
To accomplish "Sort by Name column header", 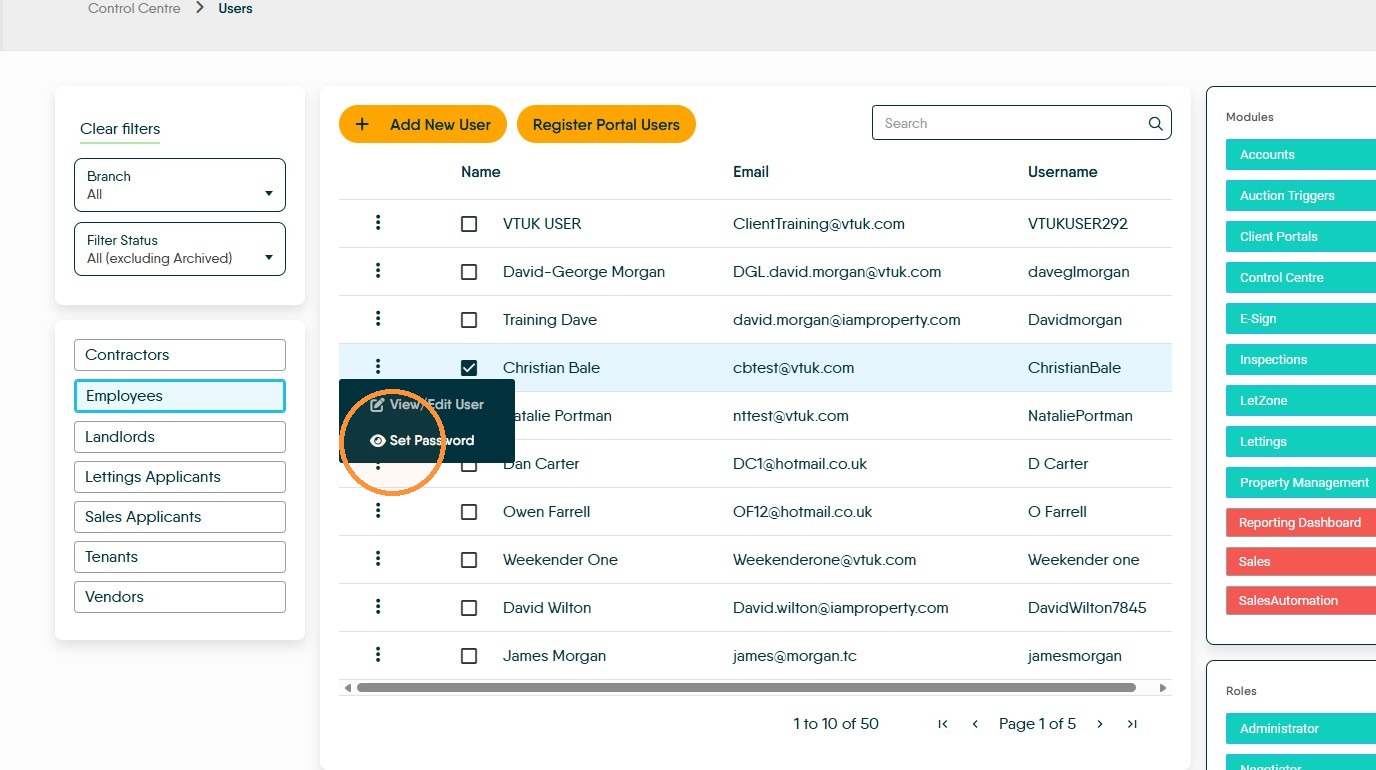I will click(480, 172).
